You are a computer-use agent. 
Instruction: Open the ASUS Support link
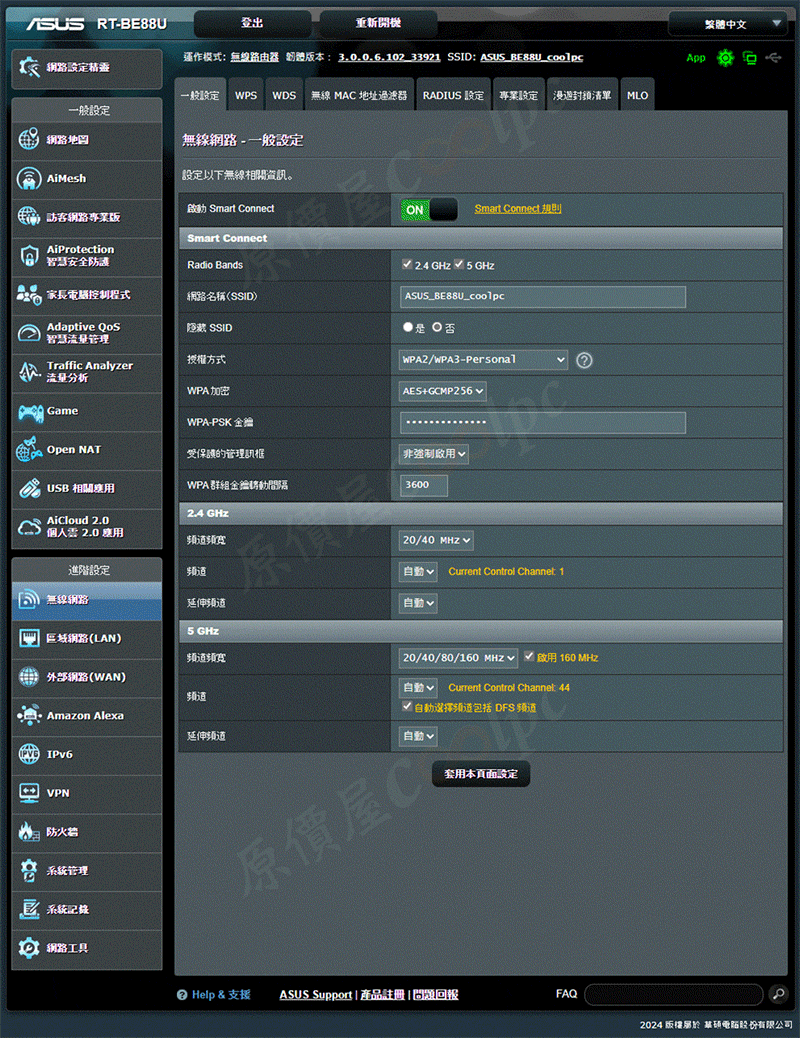pos(315,994)
